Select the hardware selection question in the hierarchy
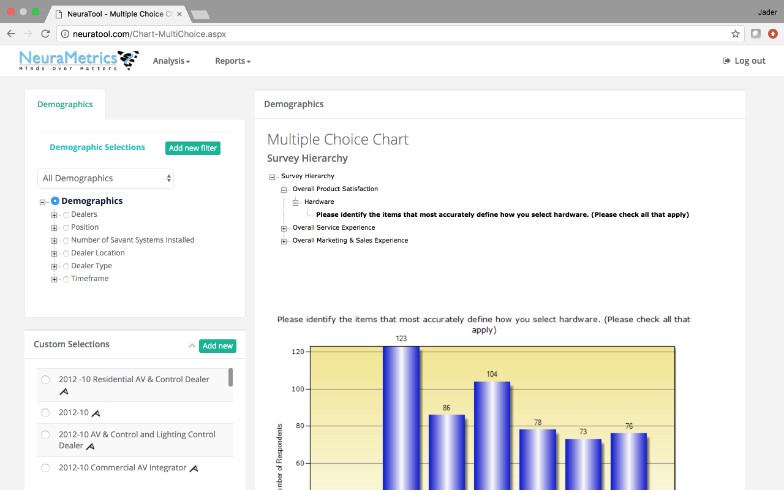The image size is (784, 490). click(x=502, y=214)
